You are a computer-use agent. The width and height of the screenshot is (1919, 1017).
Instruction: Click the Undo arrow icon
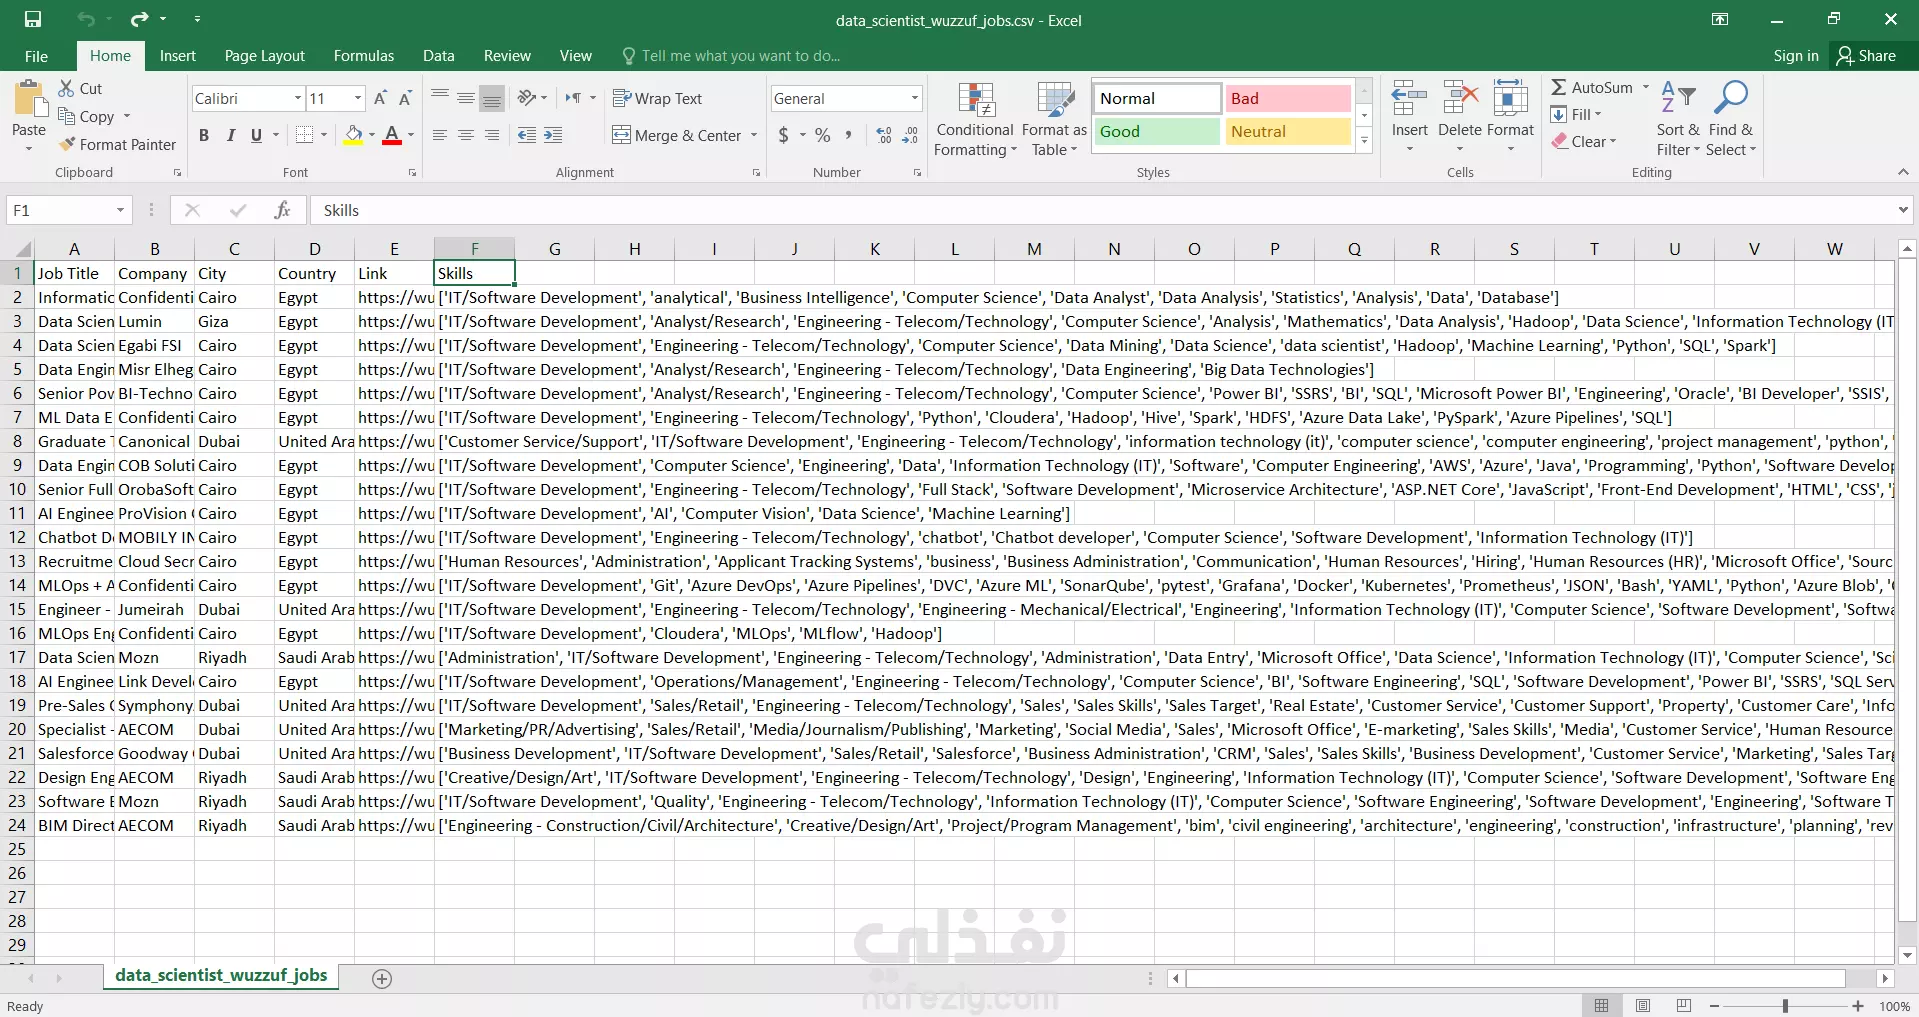(x=86, y=19)
